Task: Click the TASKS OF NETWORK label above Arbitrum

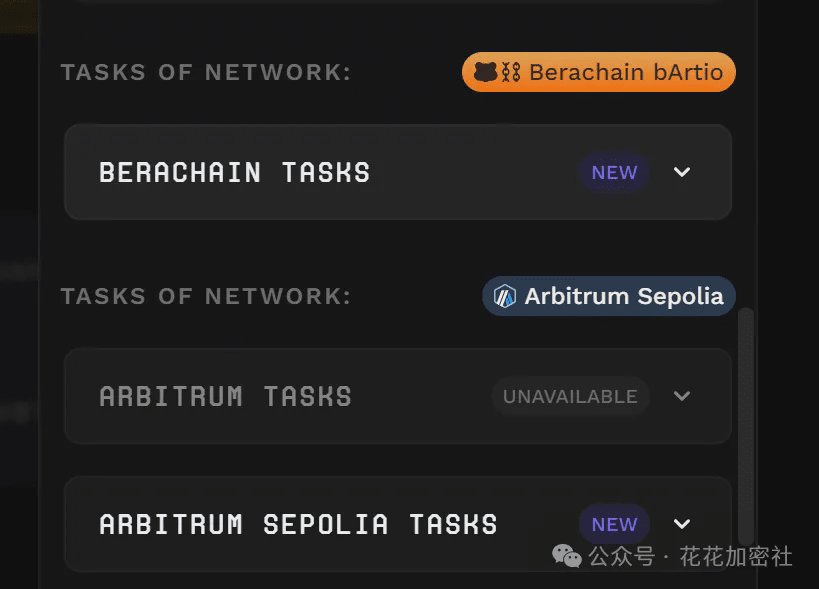Action: [x=206, y=296]
